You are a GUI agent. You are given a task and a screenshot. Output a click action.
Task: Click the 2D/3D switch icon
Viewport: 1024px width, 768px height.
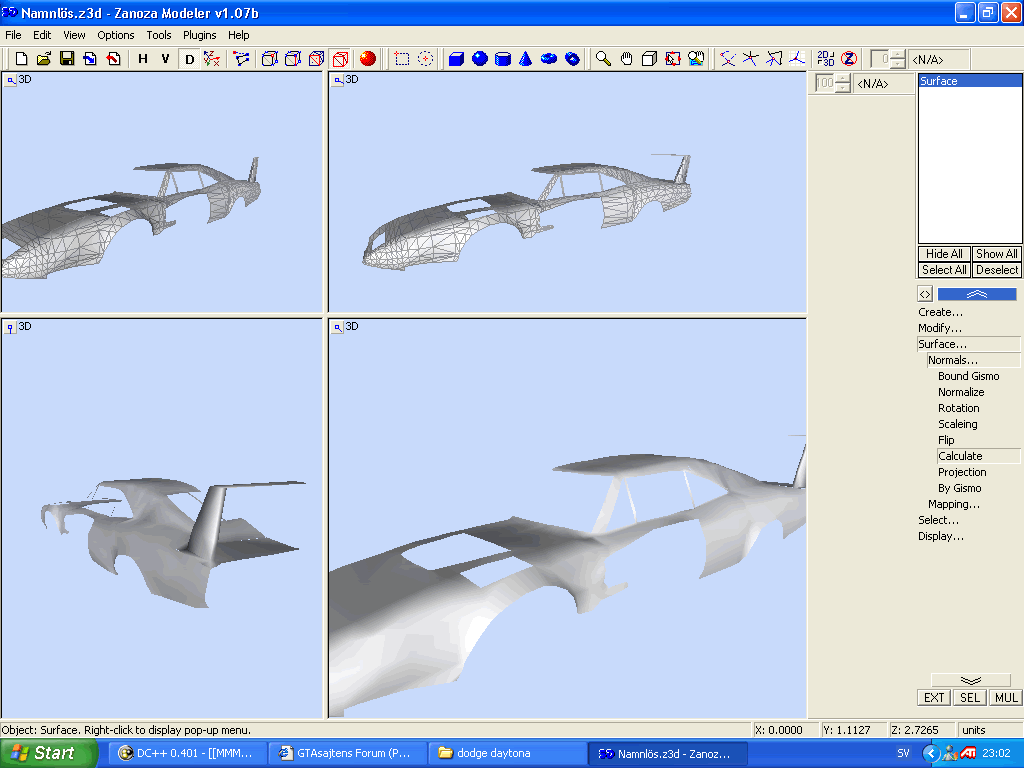(x=825, y=59)
